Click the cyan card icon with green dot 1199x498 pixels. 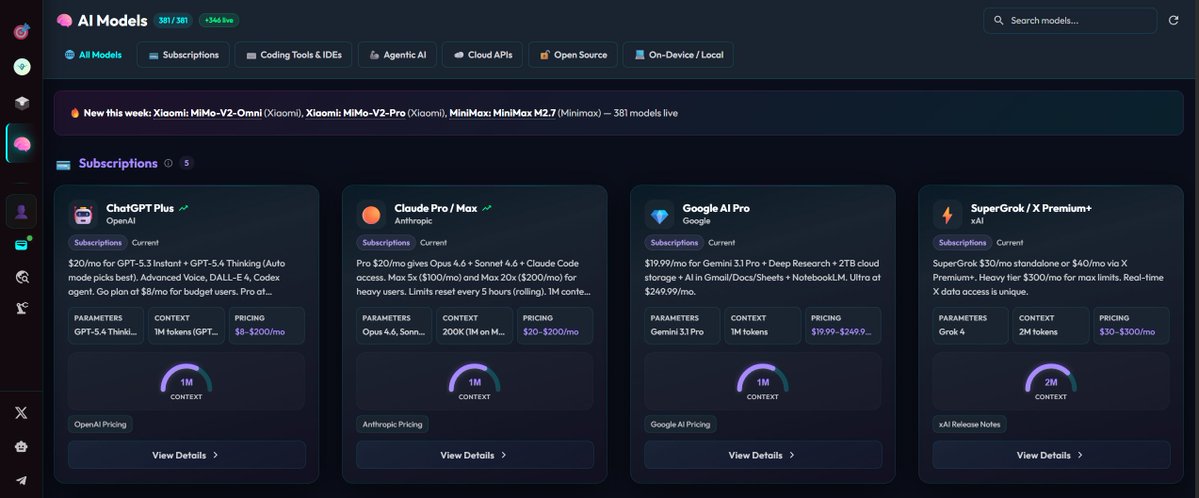[x=22, y=245]
